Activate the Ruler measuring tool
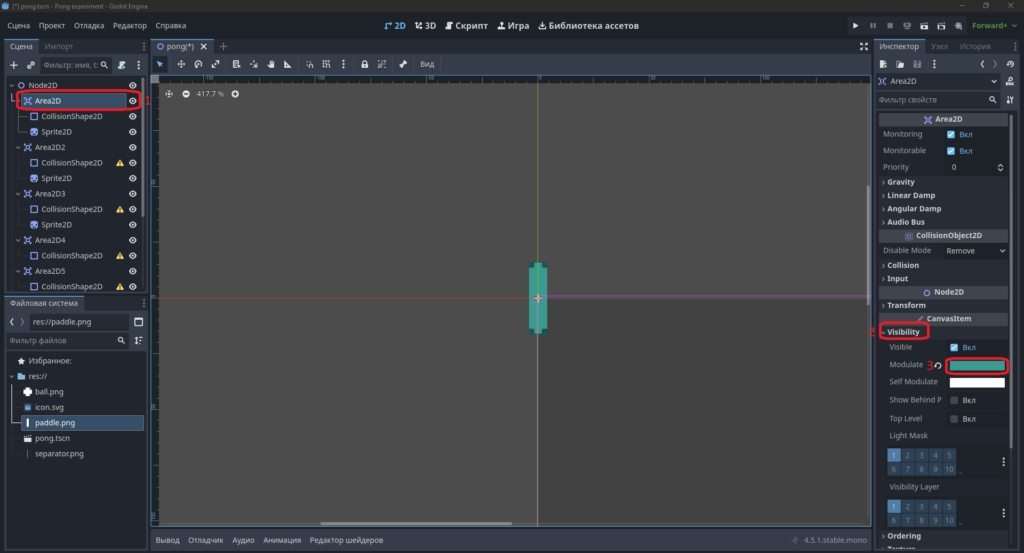This screenshot has height=553, width=1024. click(x=287, y=64)
